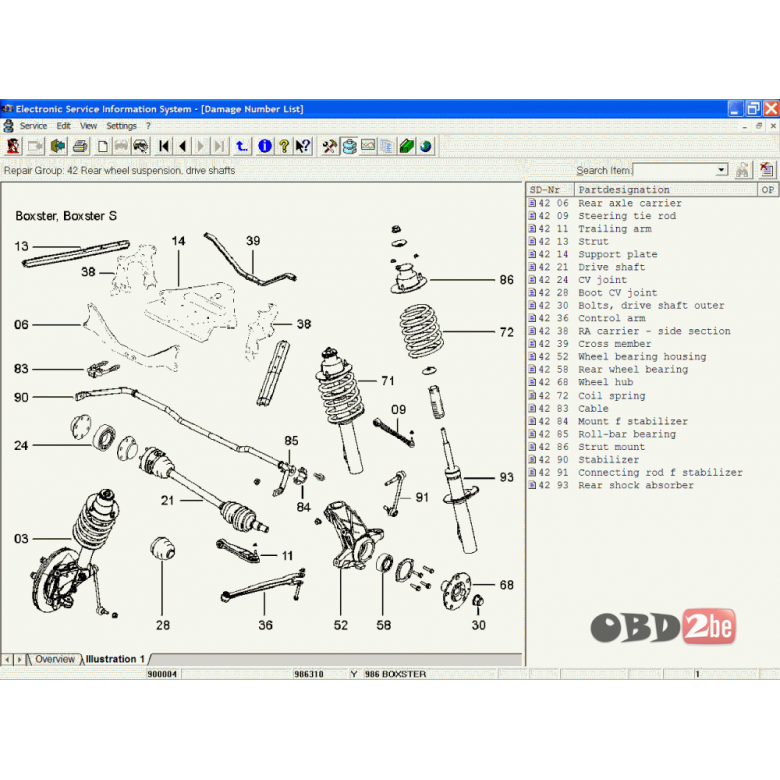Open the Service menu
This screenshot has height=780, width=780.
point(33,126)
